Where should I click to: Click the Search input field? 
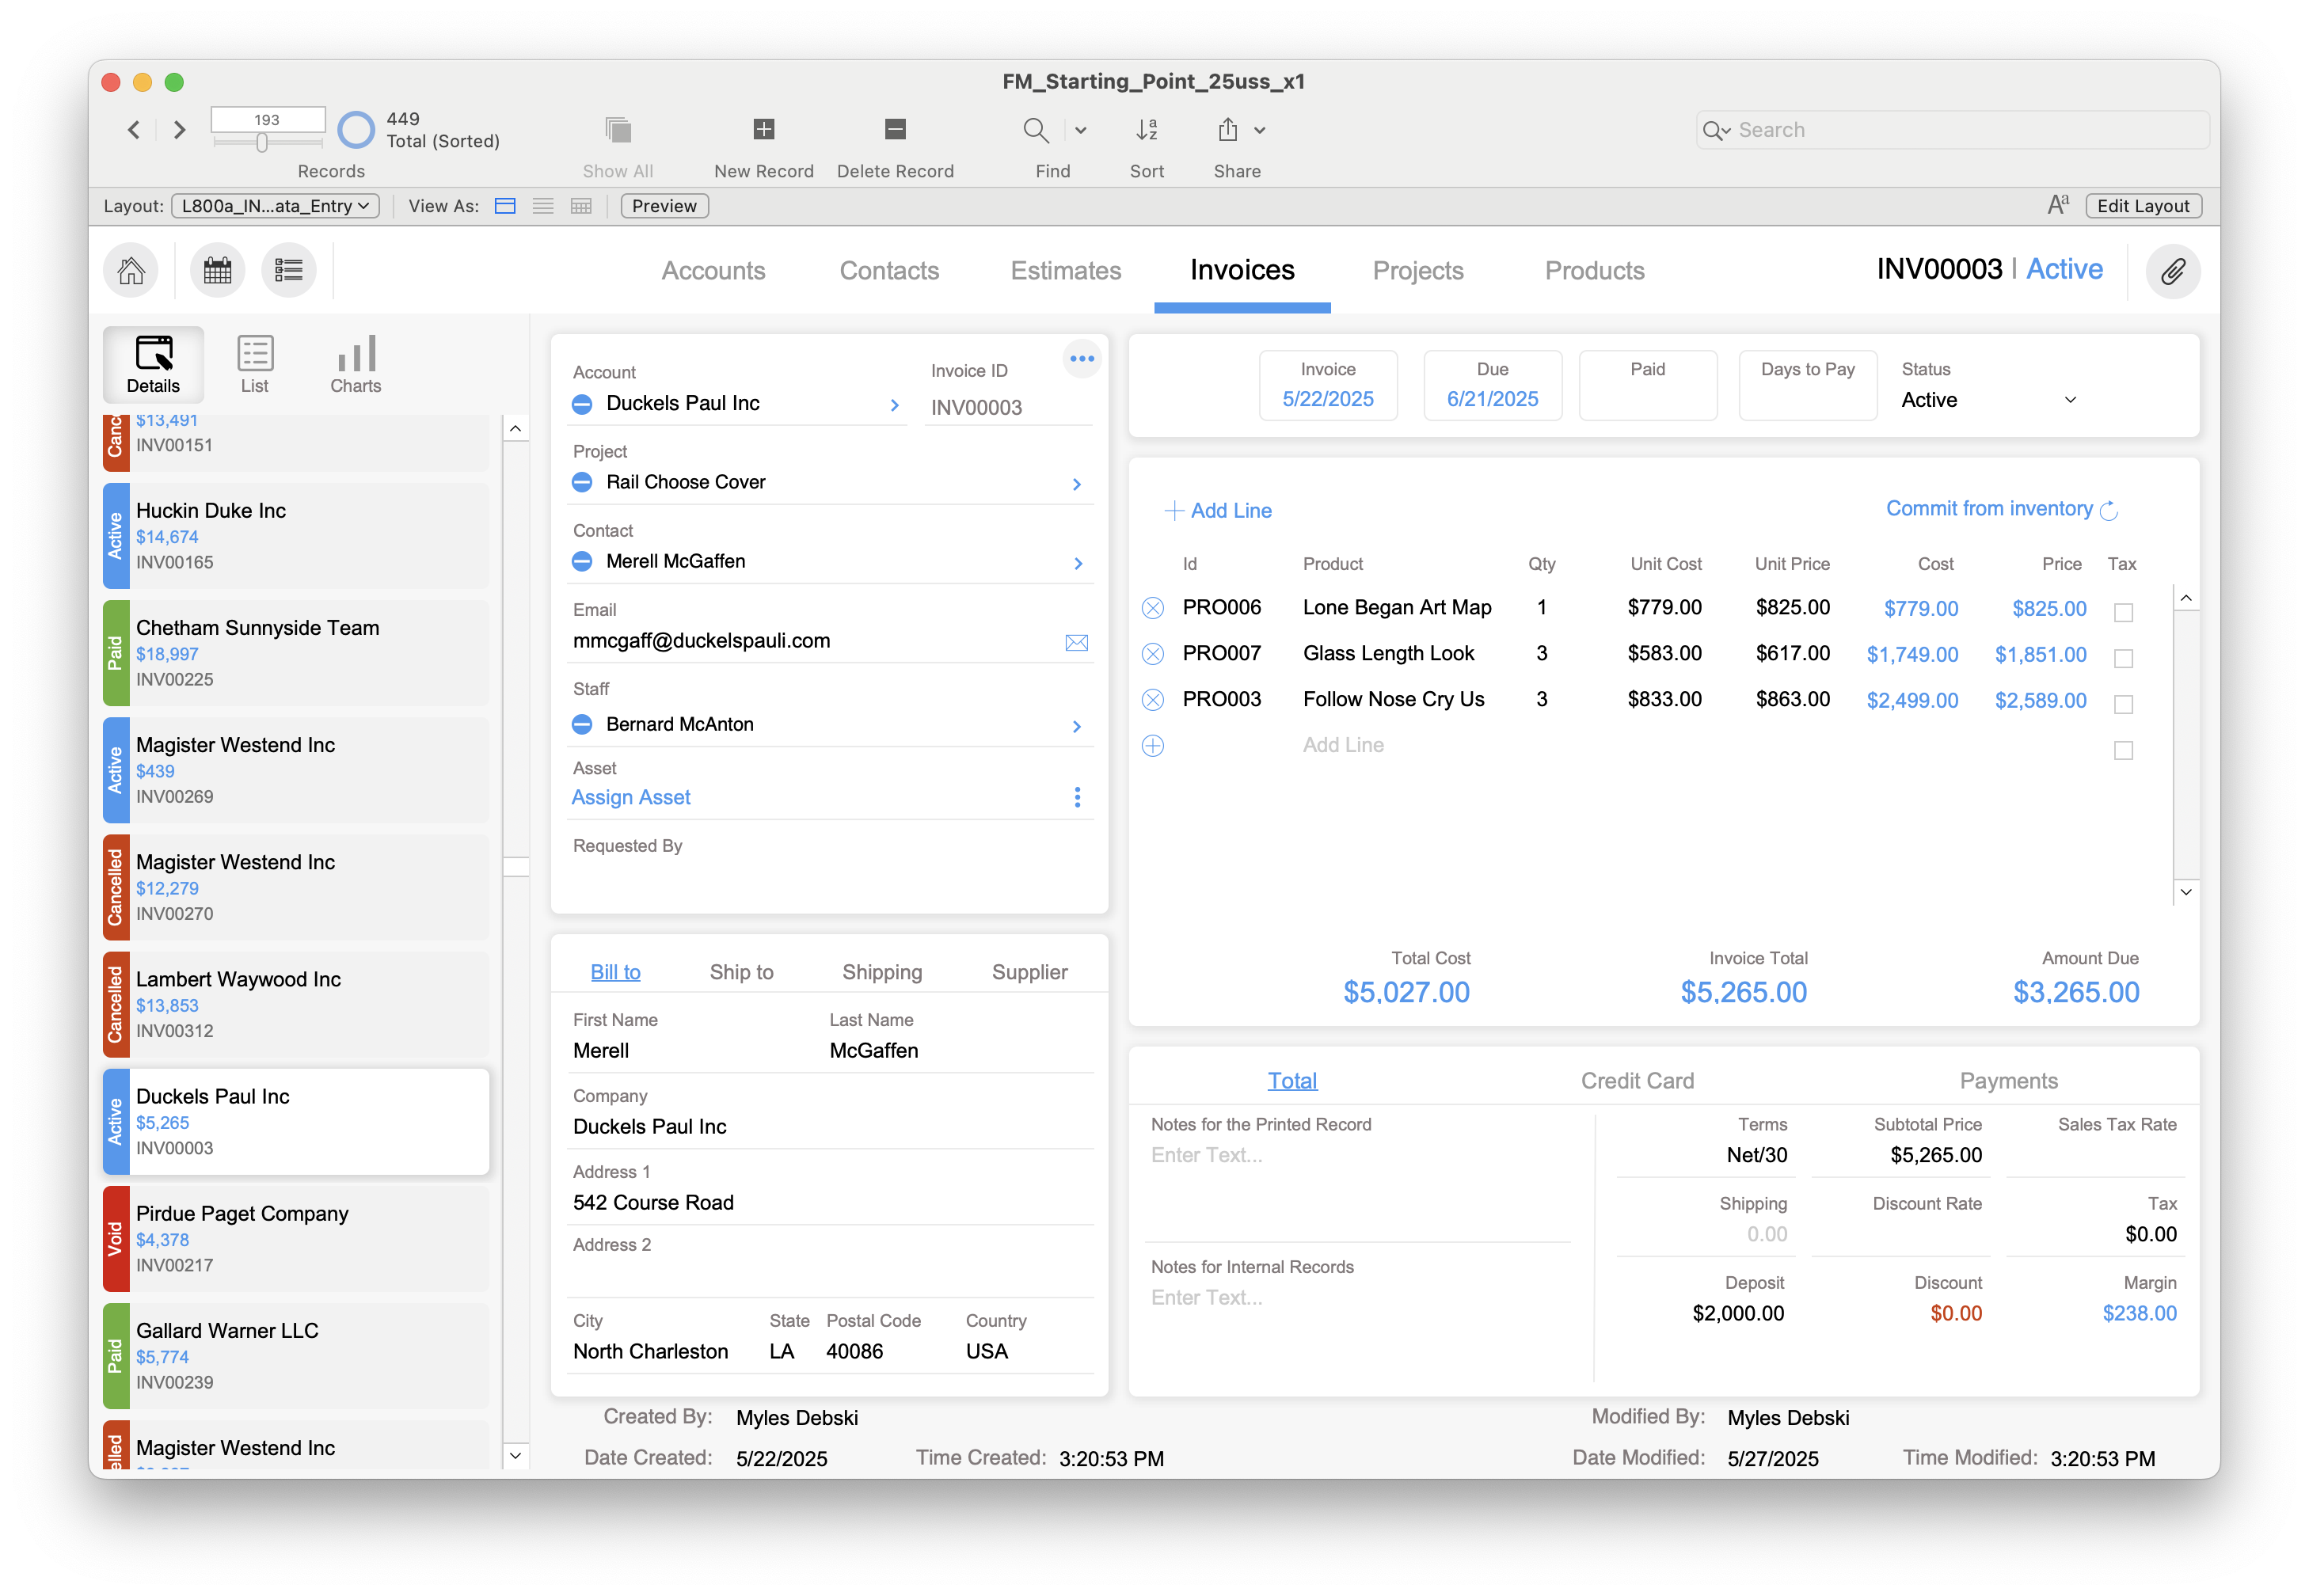[1951, 130]
